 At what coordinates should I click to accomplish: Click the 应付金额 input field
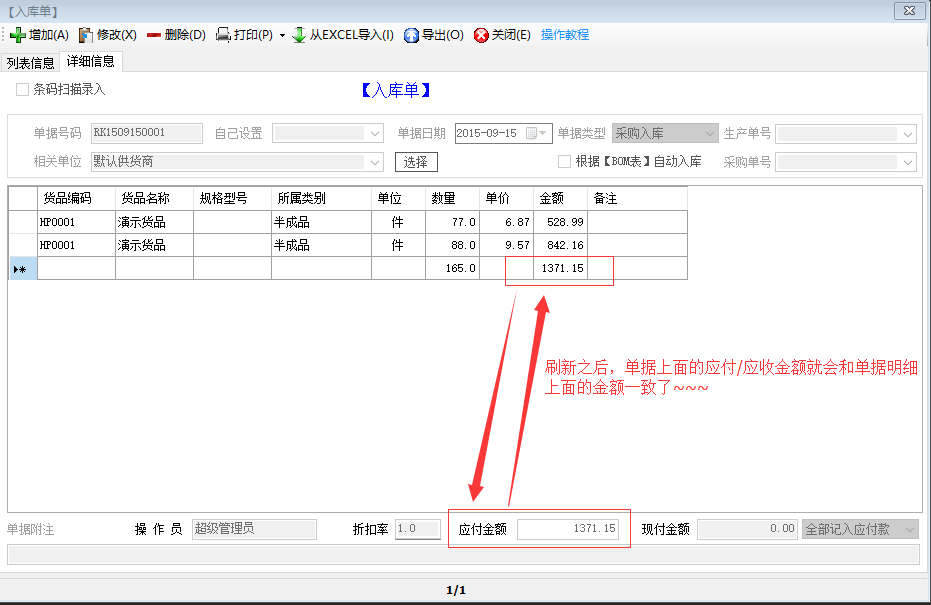pyautogui.click(x=568, y=529)
